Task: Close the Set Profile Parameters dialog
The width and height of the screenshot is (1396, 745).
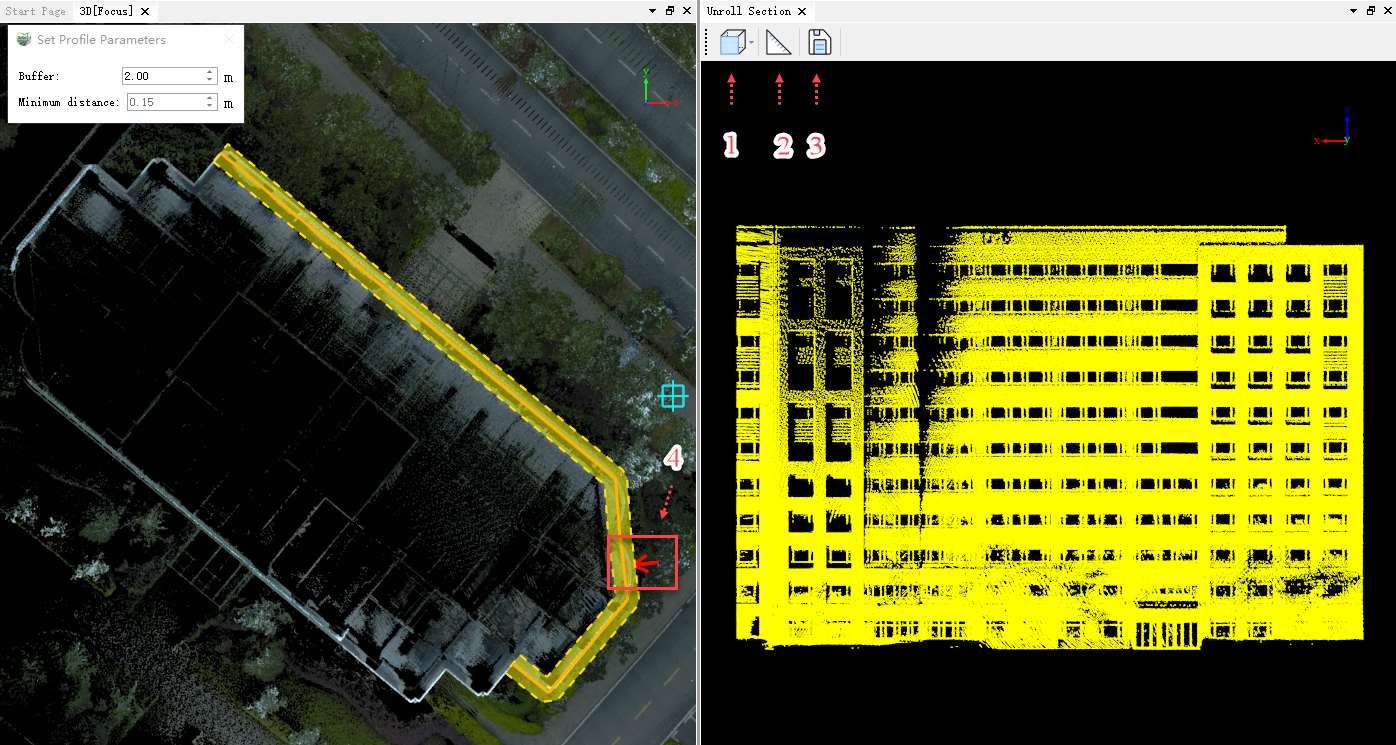Action: click(229, 40)
